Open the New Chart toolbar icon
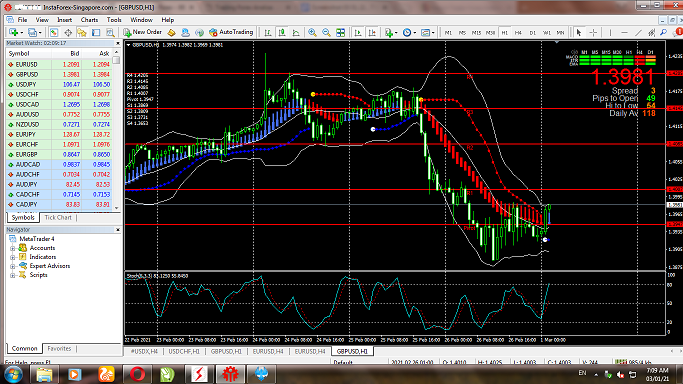The height and width of the screenshot is (384, 683). 13,32
